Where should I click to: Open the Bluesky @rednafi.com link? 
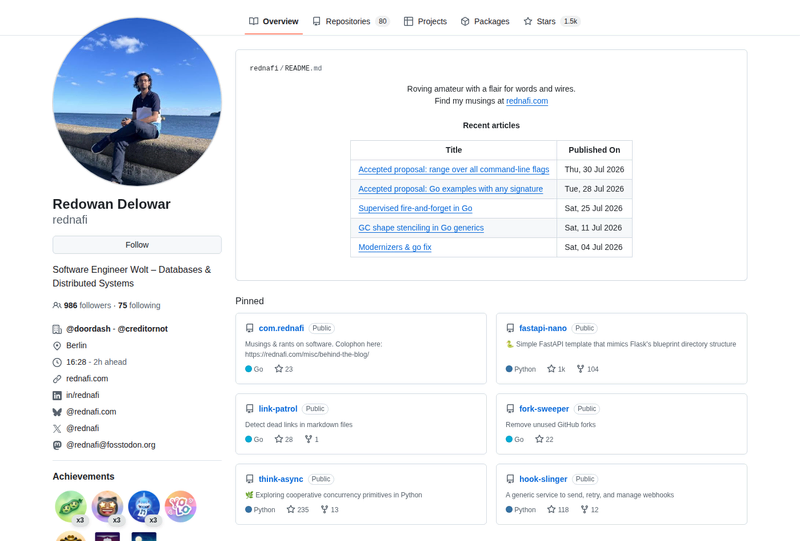click(91, 411)
